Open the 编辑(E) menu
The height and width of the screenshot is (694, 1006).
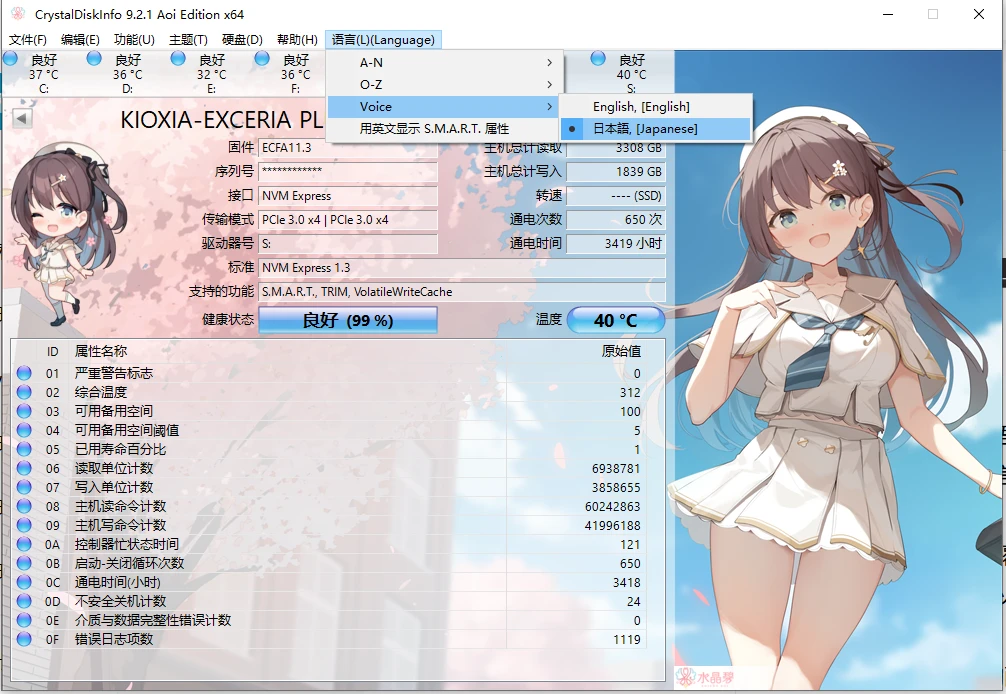coord(80,40)
